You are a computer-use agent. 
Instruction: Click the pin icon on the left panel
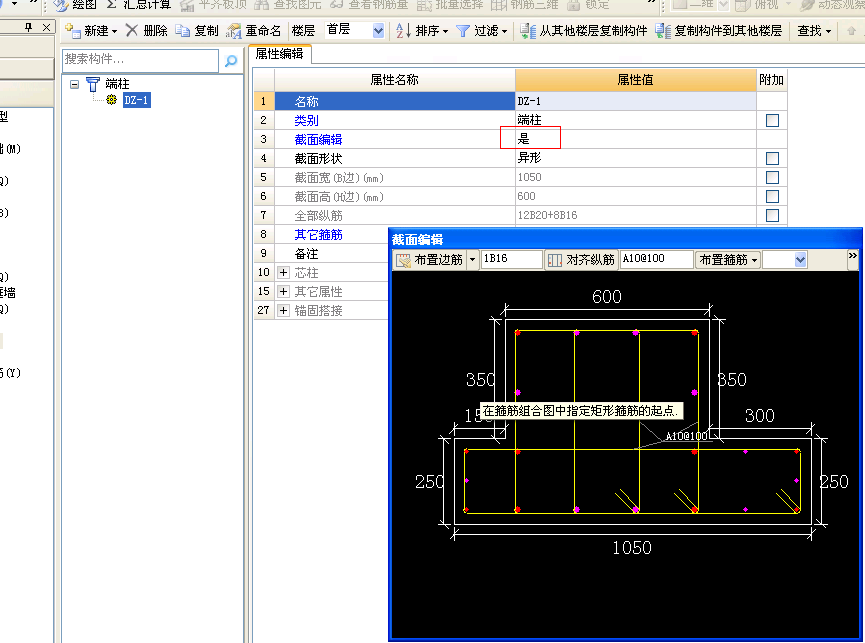[29, 27]
